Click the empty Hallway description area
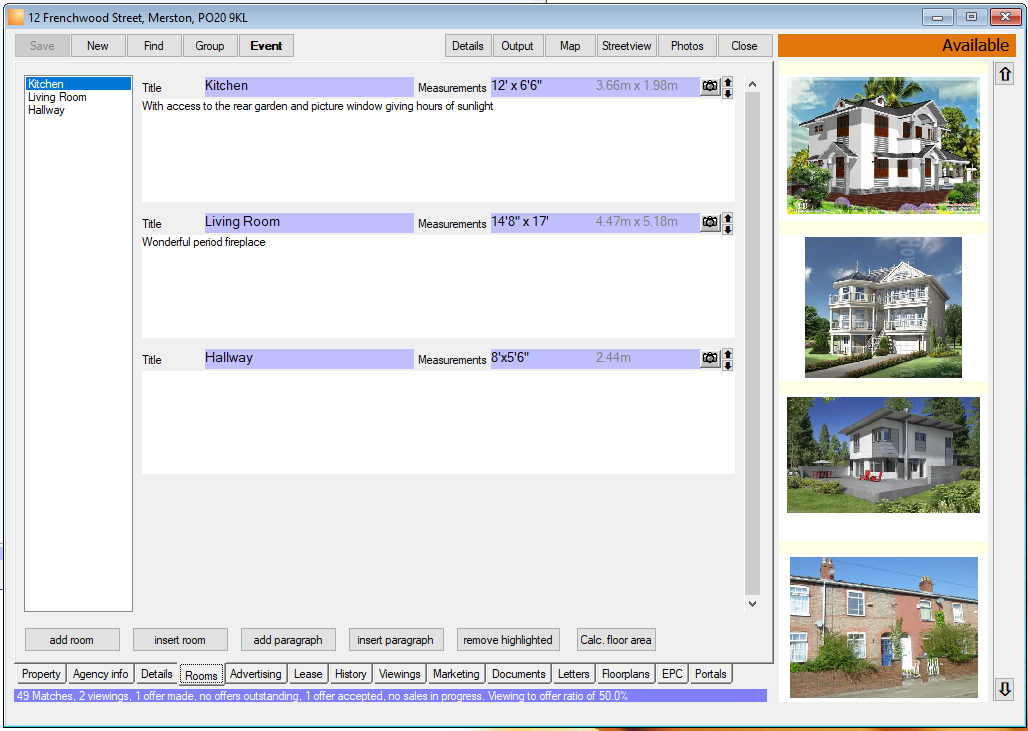 (438, 422)
